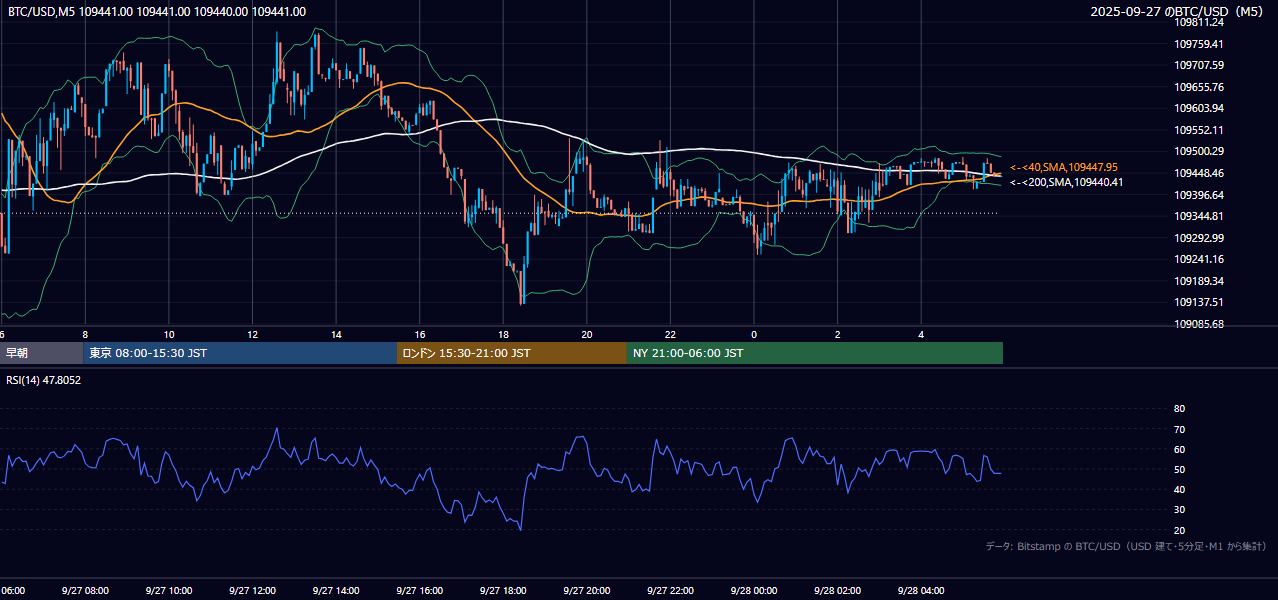Click hour tick 0 below price chart
Screen dimensions: 1278x600
(754, 334)
